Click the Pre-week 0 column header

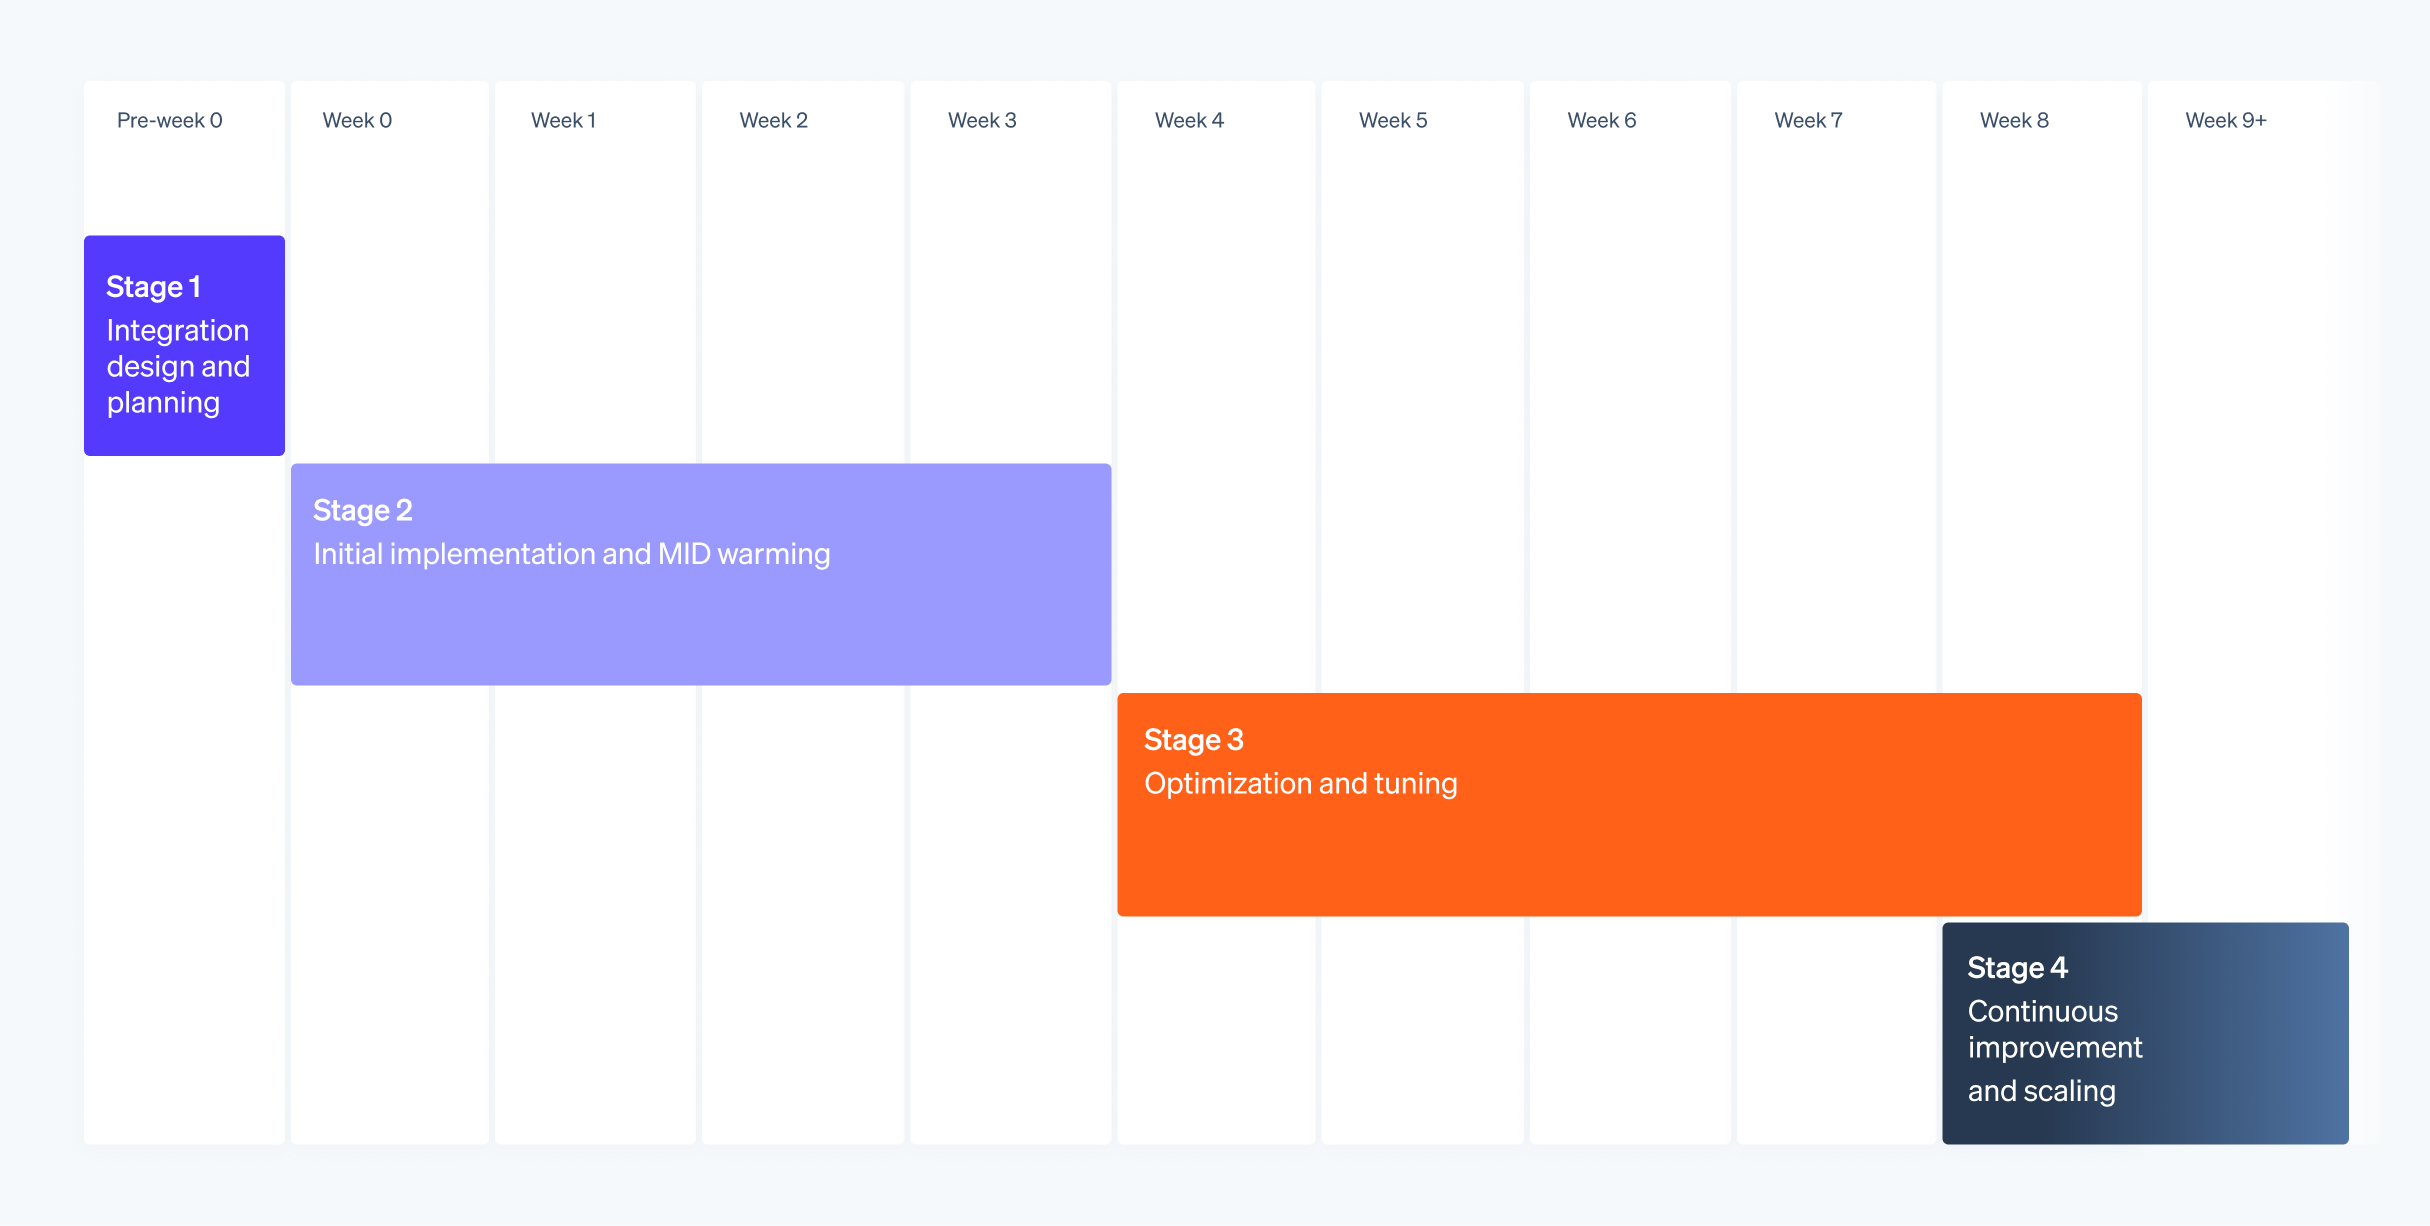tap(169, 120)
